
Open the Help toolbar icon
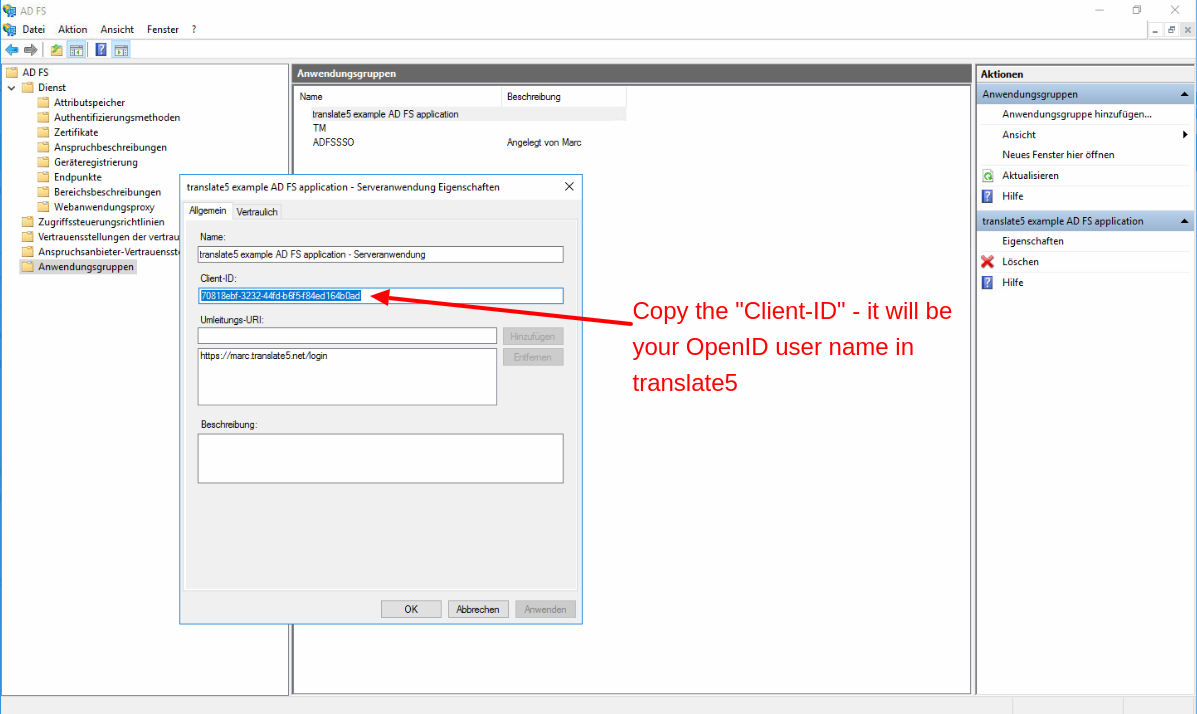point(101,50)
